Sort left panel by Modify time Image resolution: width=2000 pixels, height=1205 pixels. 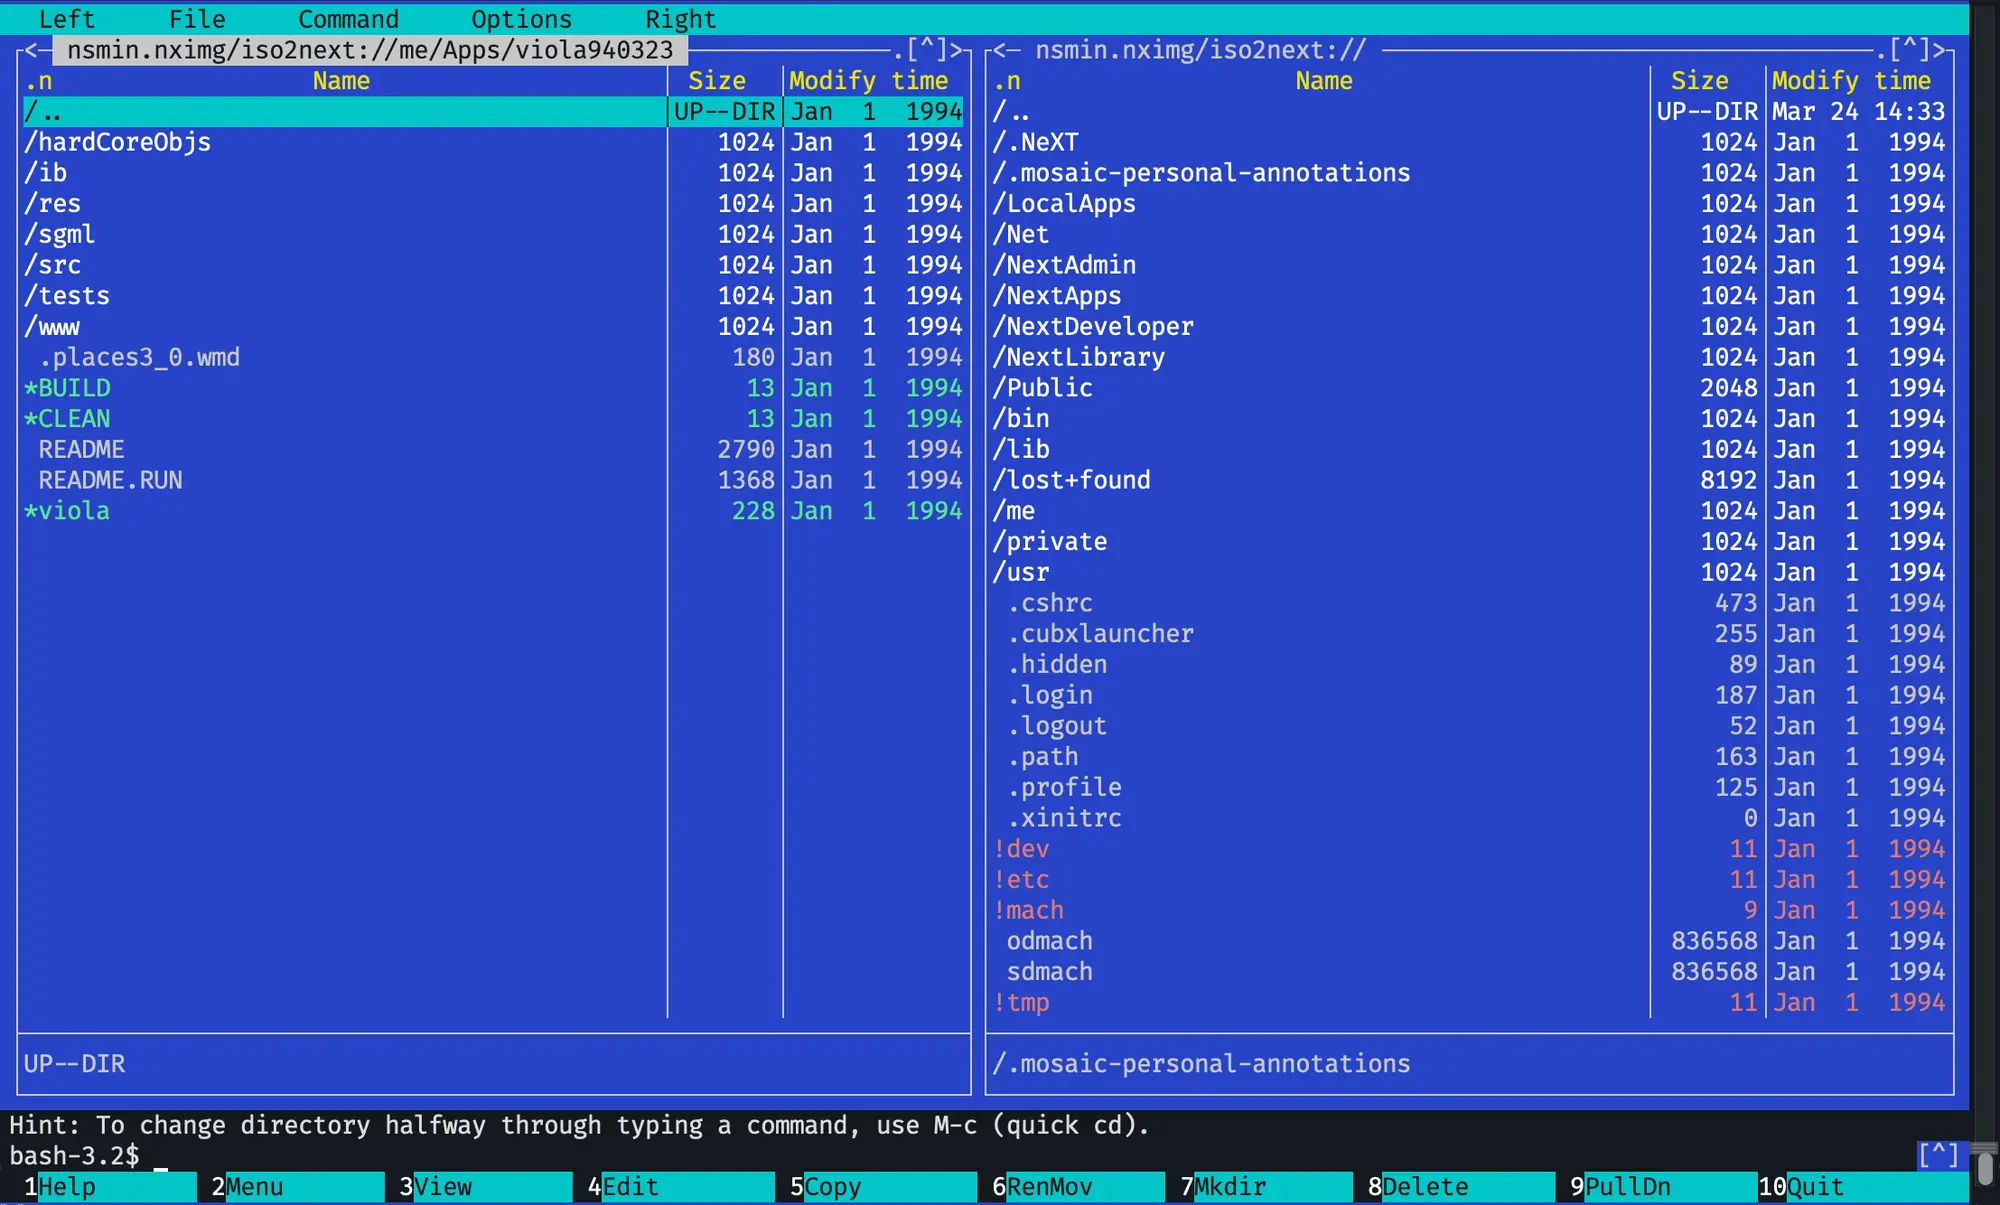[x=868, y=81]
